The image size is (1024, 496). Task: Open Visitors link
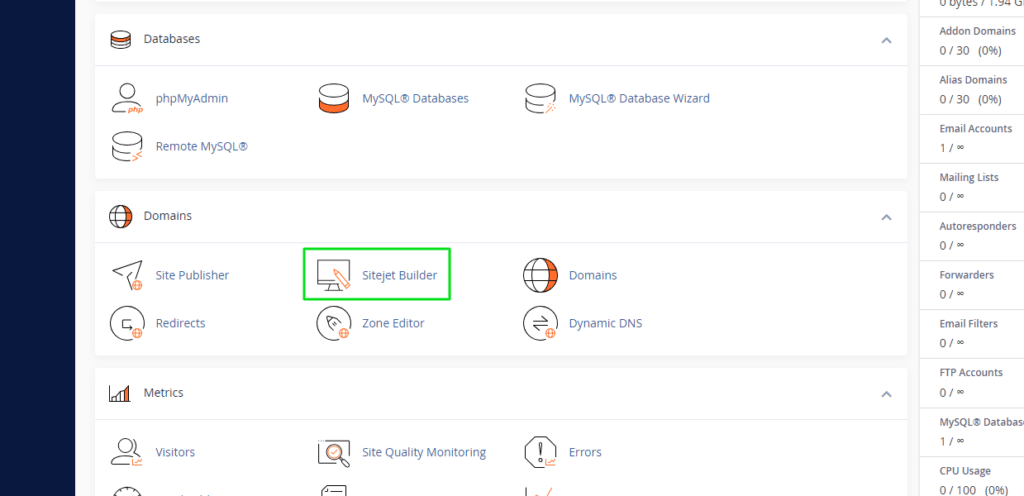(175, 452)
